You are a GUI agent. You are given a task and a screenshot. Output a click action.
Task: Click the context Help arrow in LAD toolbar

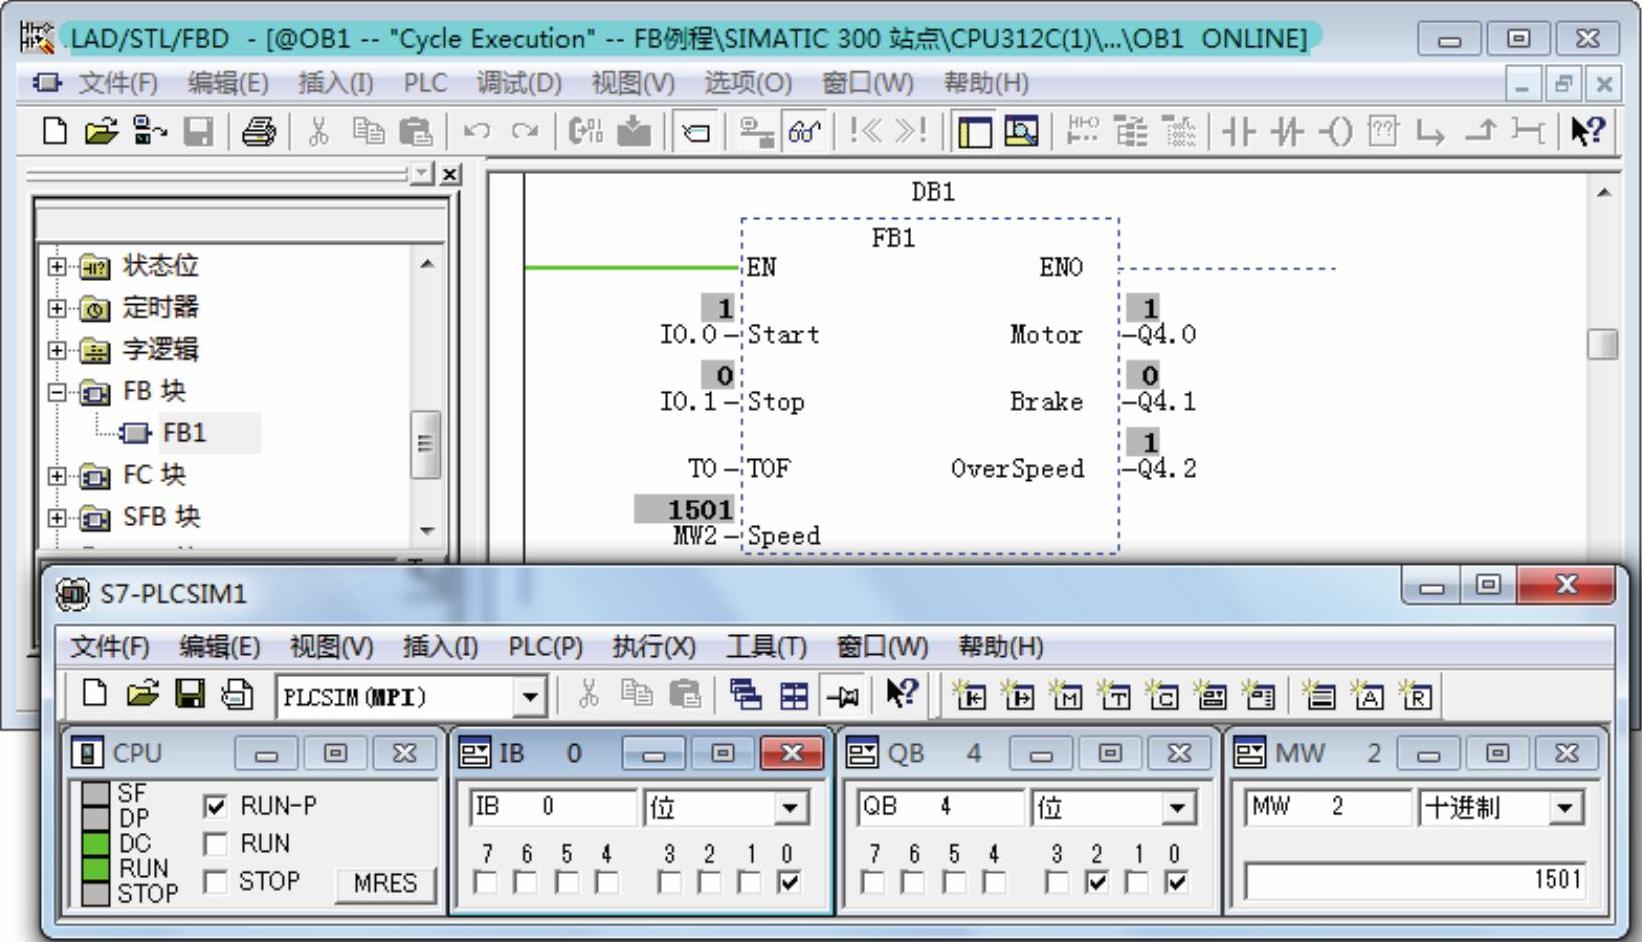point(1587,131)
